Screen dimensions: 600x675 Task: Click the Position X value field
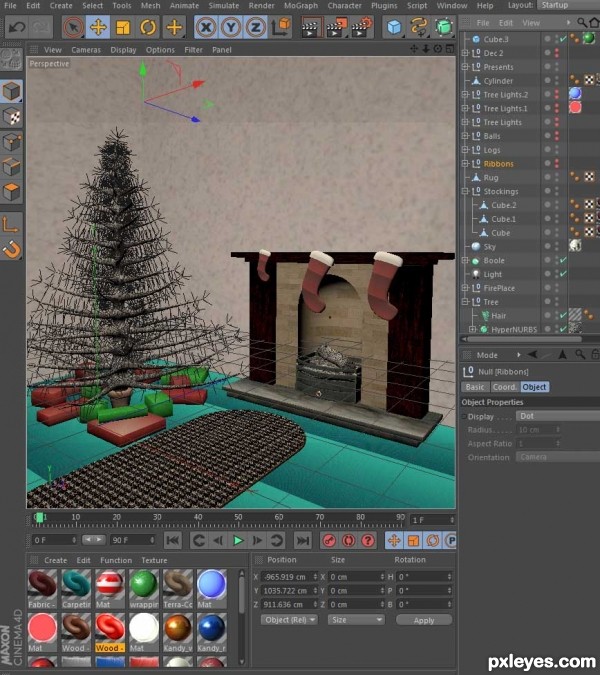289,577
